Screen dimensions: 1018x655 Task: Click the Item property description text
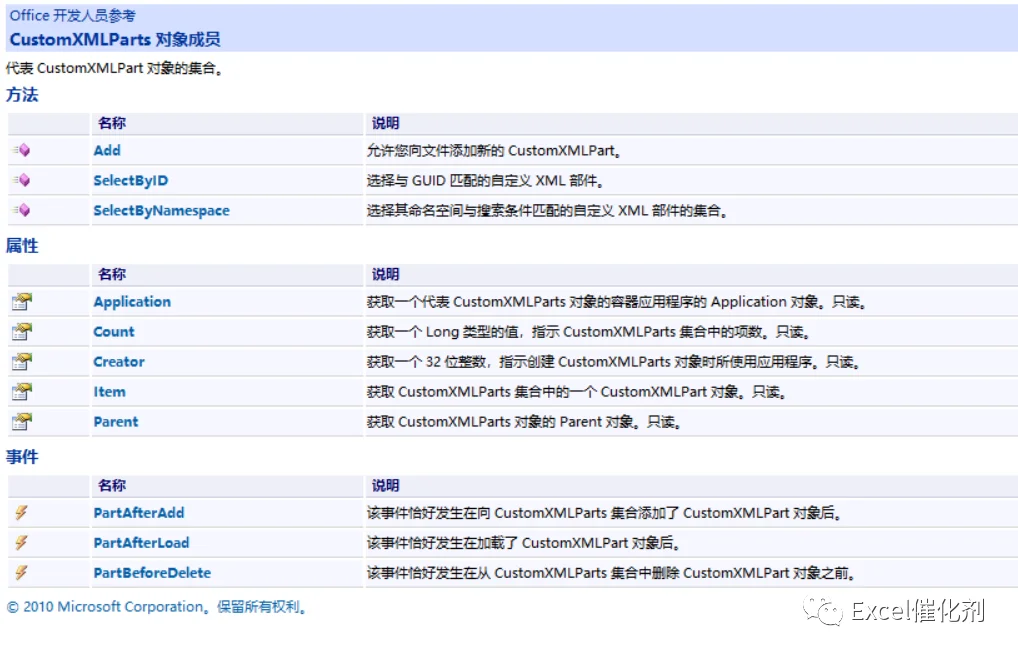coord(577,391)
